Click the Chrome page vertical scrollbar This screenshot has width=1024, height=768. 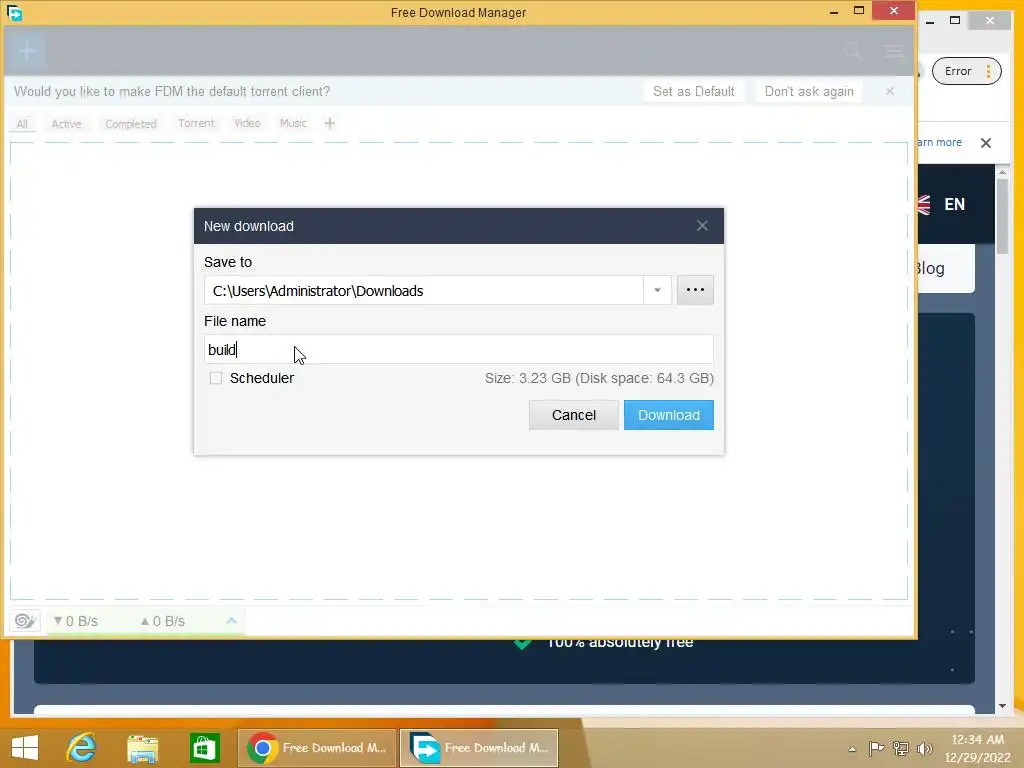1002,216
